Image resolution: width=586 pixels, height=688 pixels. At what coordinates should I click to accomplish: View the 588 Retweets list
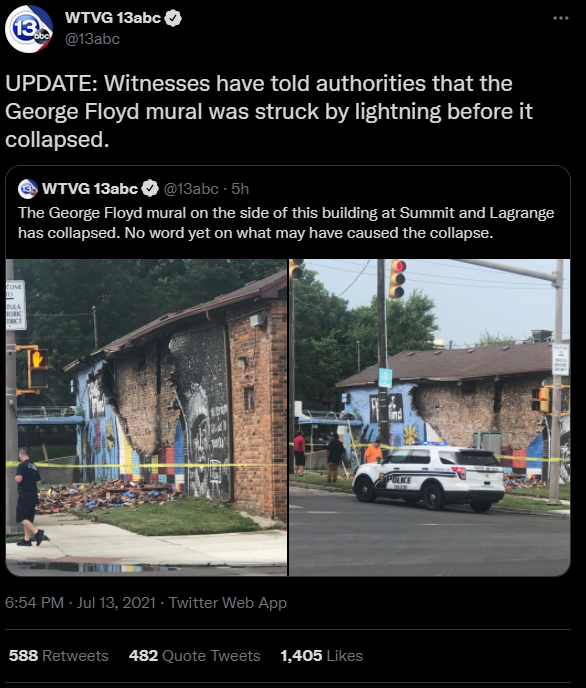(x=58, y=656)
